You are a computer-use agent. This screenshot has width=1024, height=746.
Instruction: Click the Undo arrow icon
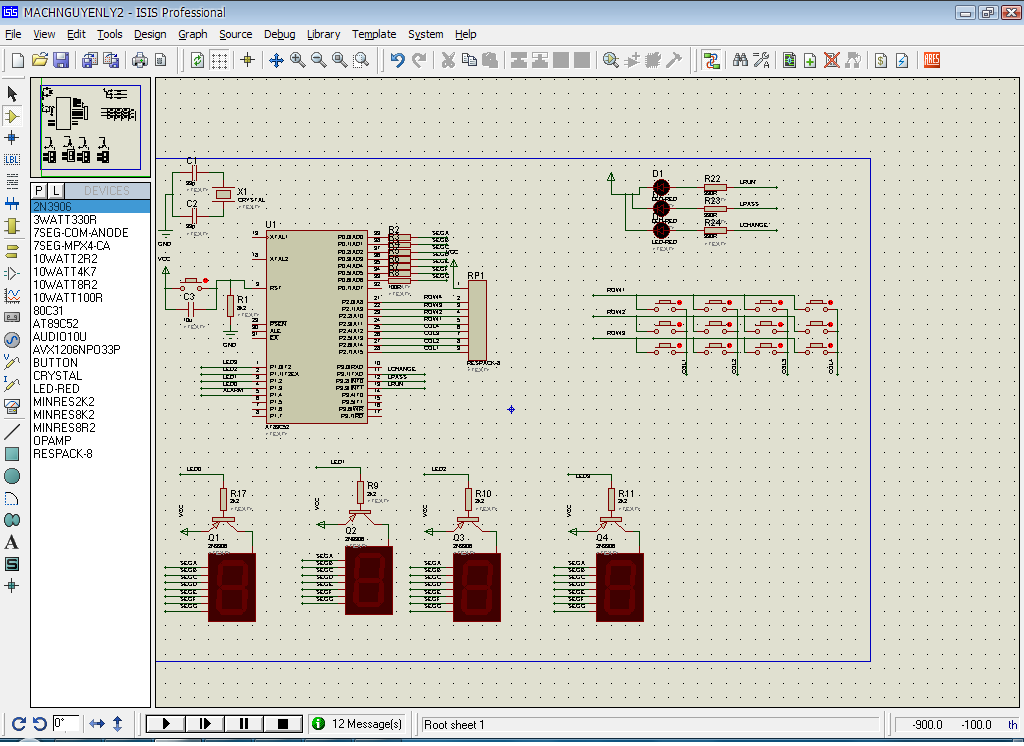[397, 60]
